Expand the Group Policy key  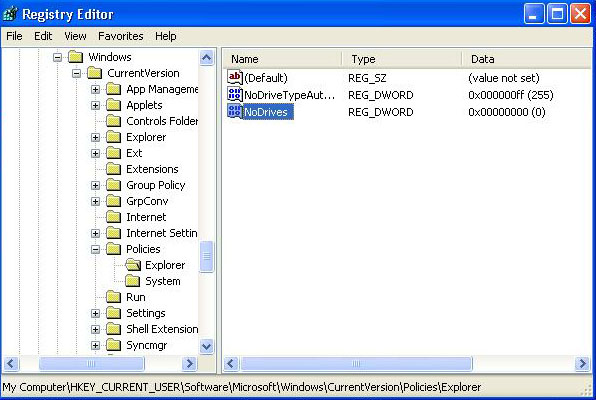(x=95, y=185)
